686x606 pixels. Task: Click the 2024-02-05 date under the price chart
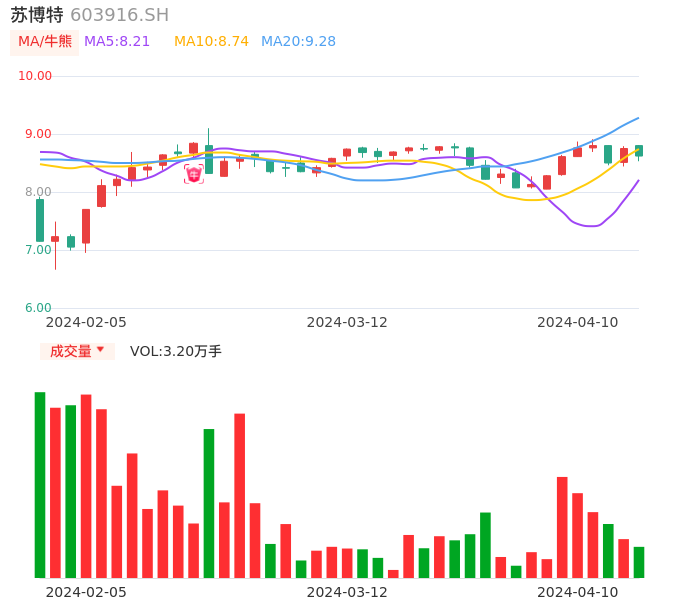pos(86,322)
